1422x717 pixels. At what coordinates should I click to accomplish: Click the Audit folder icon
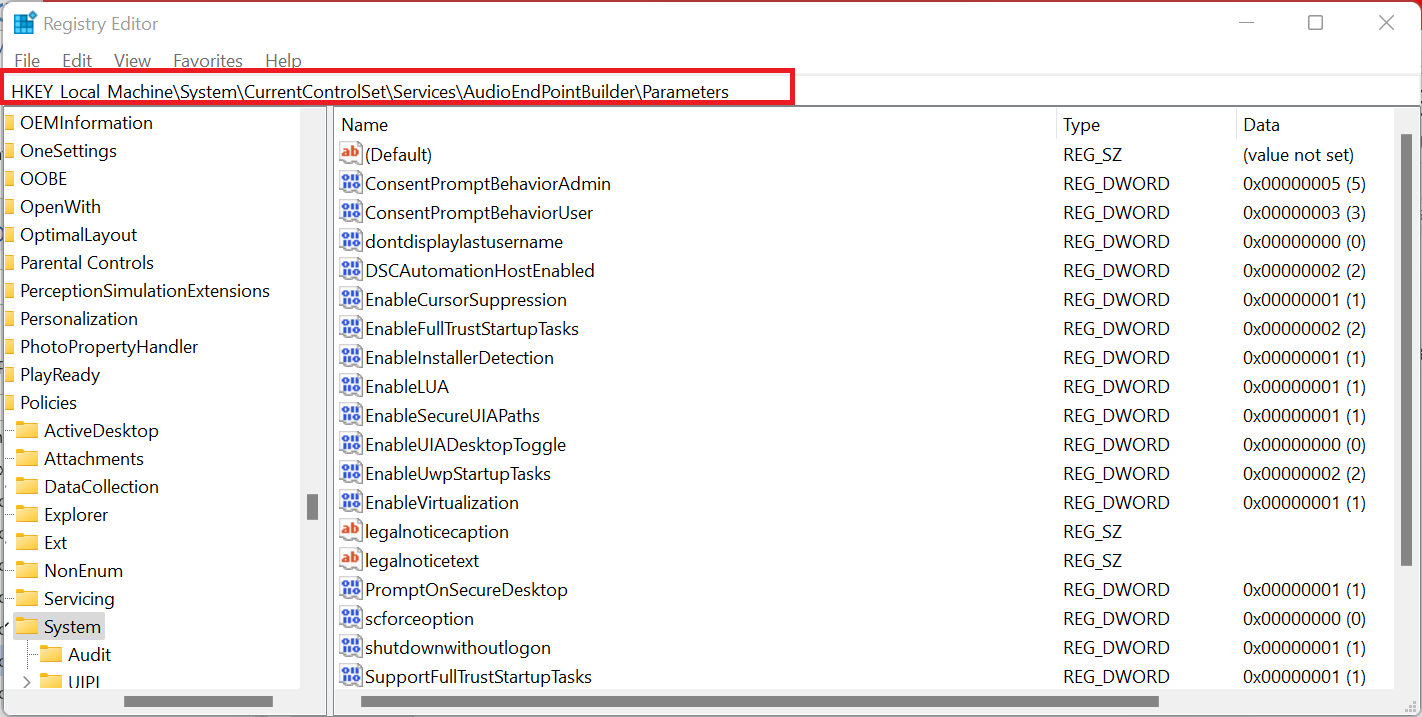(51, 655)
